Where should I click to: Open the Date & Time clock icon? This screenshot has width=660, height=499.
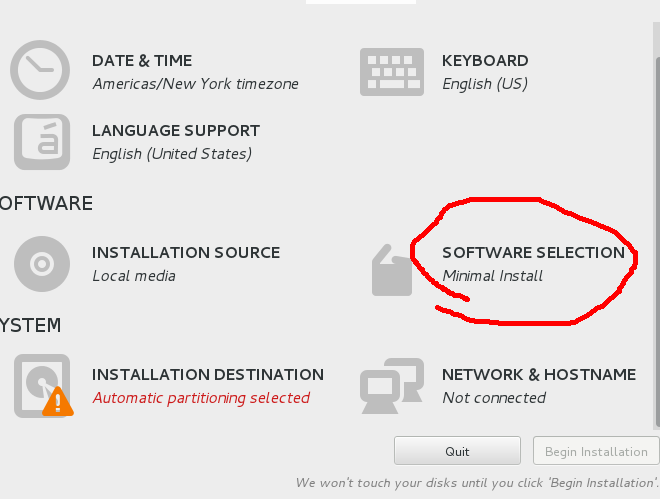point(40,70)
